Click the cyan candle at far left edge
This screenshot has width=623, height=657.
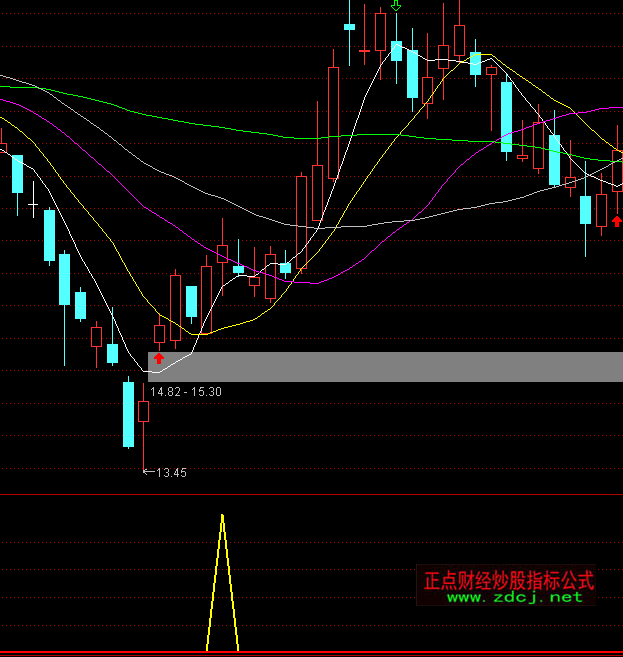pyautogui.click(x=17, y=174)
